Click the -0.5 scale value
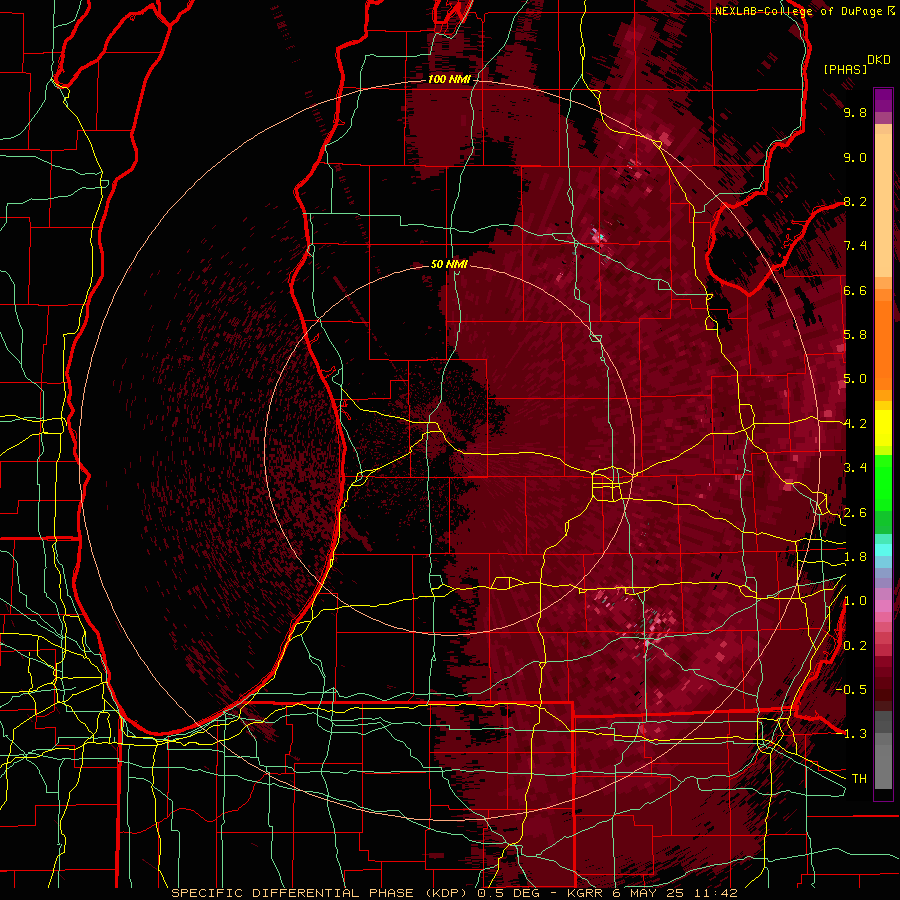 pyautogui.click(x=853, y=690)
